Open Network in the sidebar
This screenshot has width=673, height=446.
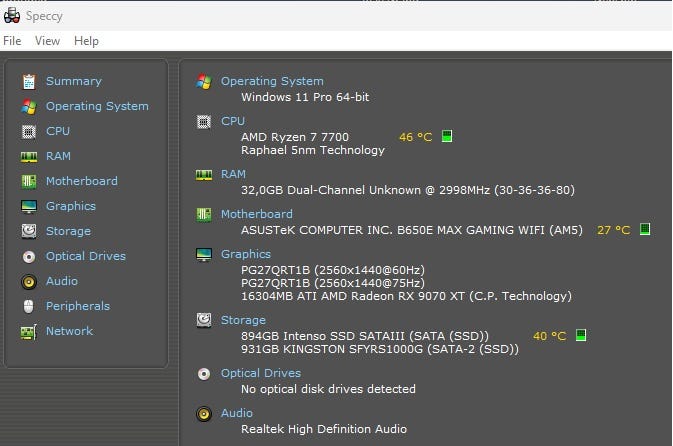tap(69, 331)
